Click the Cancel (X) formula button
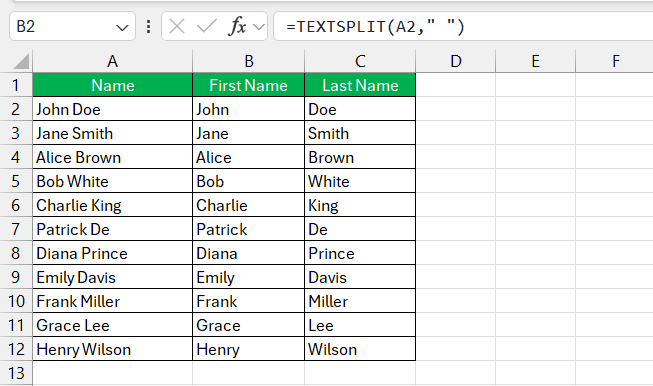This screenshot has width=653, height=386. pyautogui.click(x=177, y=27)
